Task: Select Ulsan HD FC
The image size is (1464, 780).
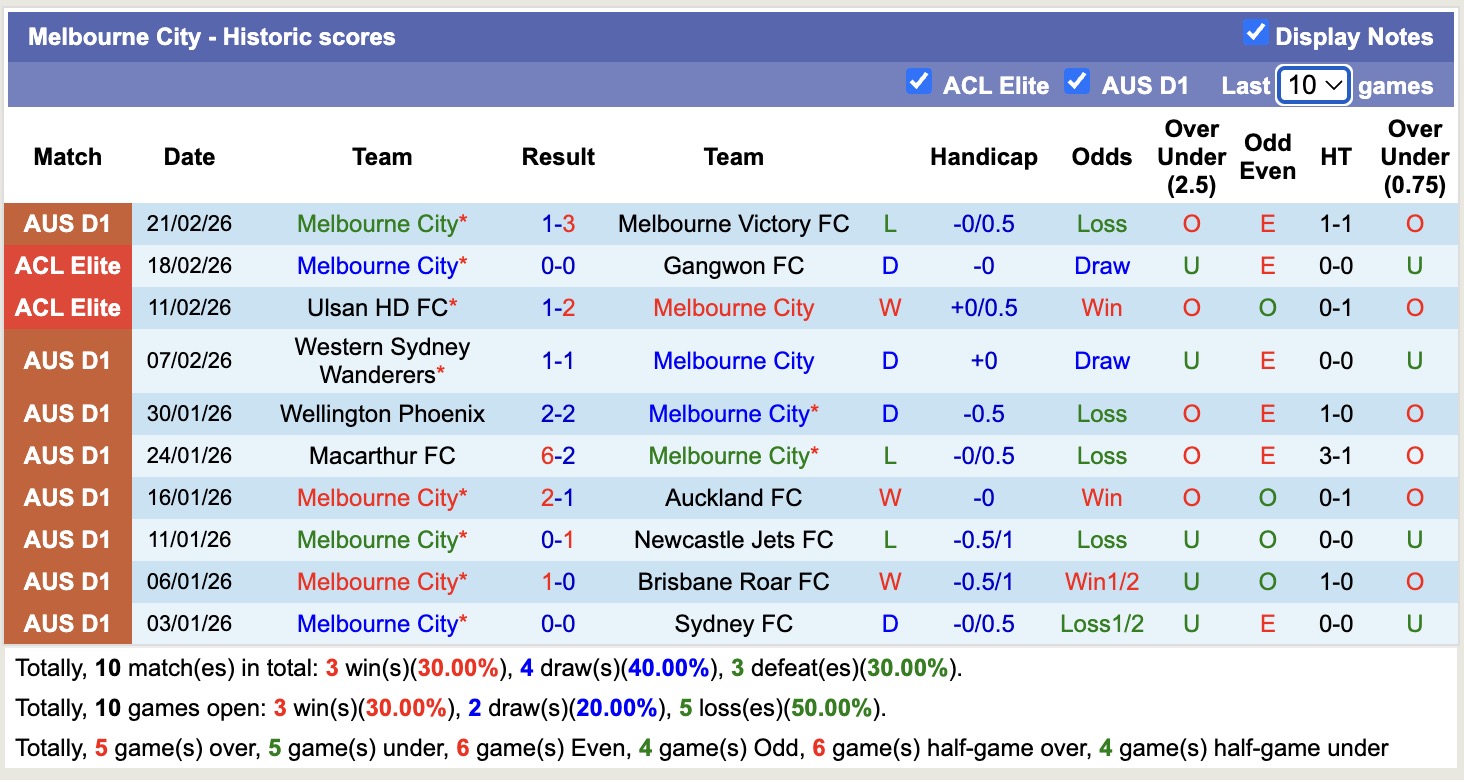Action: [378, 308]
